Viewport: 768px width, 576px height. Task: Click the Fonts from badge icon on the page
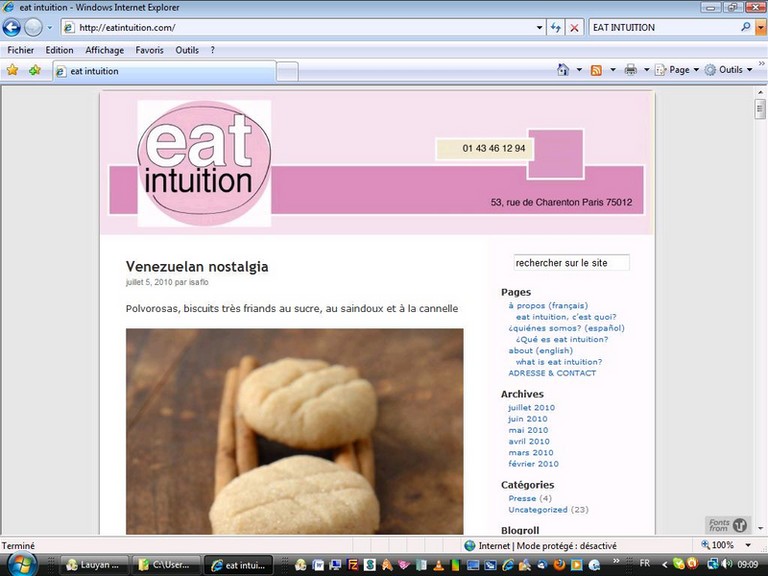[727, 525]
